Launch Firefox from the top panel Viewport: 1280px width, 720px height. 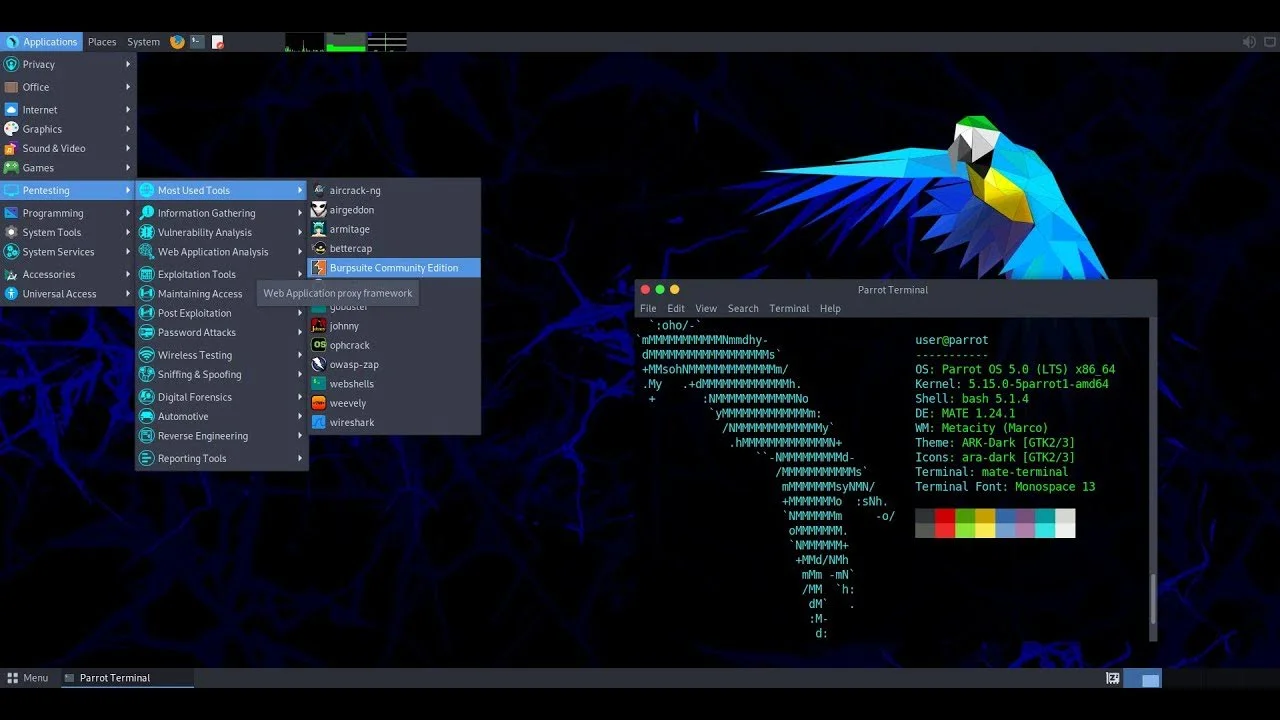point(178,42)
